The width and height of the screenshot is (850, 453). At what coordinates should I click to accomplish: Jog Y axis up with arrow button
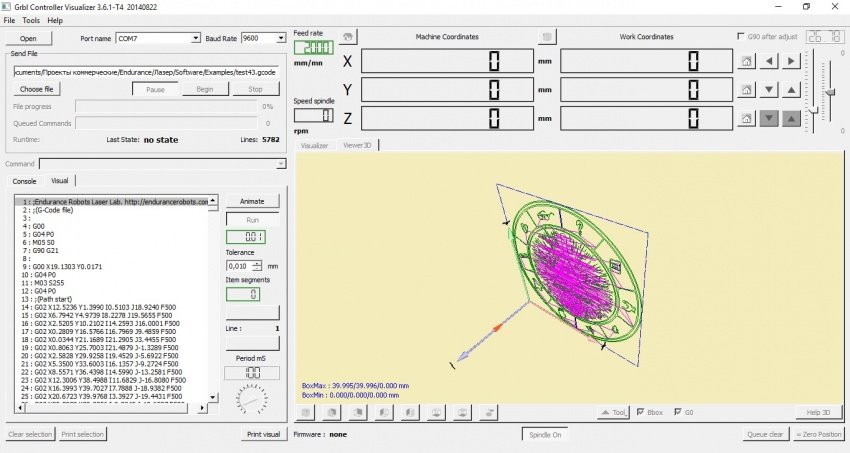[791, 90]
